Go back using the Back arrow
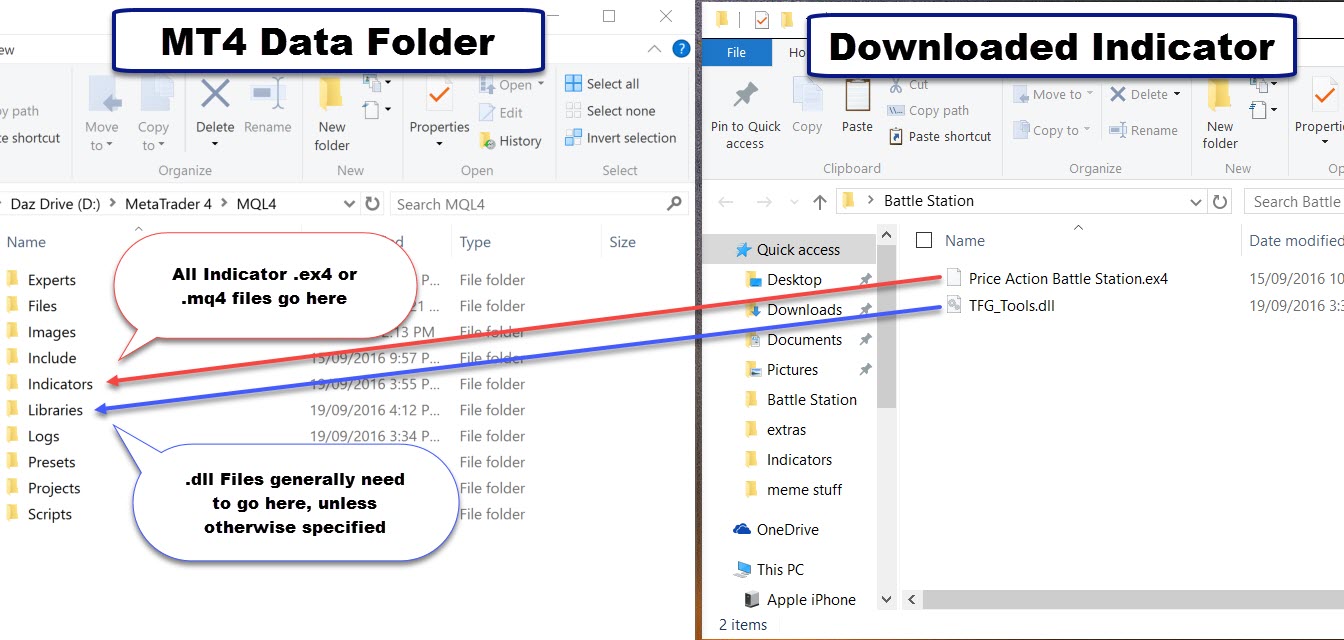 (x=727, y=202)
